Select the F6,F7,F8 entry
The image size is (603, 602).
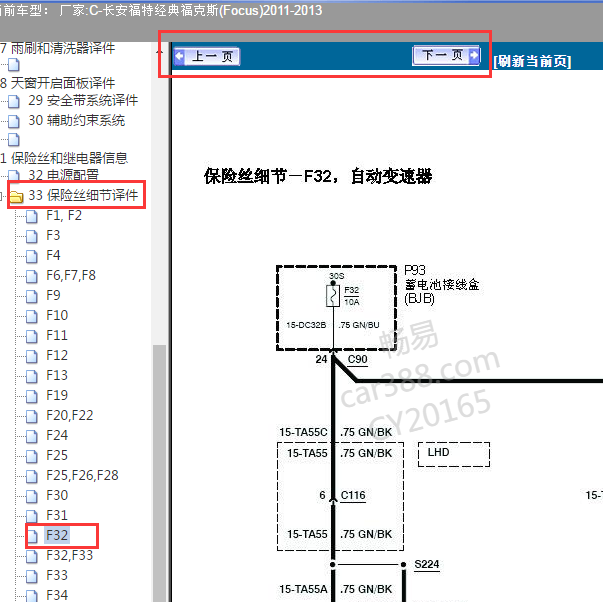(71, 275)
